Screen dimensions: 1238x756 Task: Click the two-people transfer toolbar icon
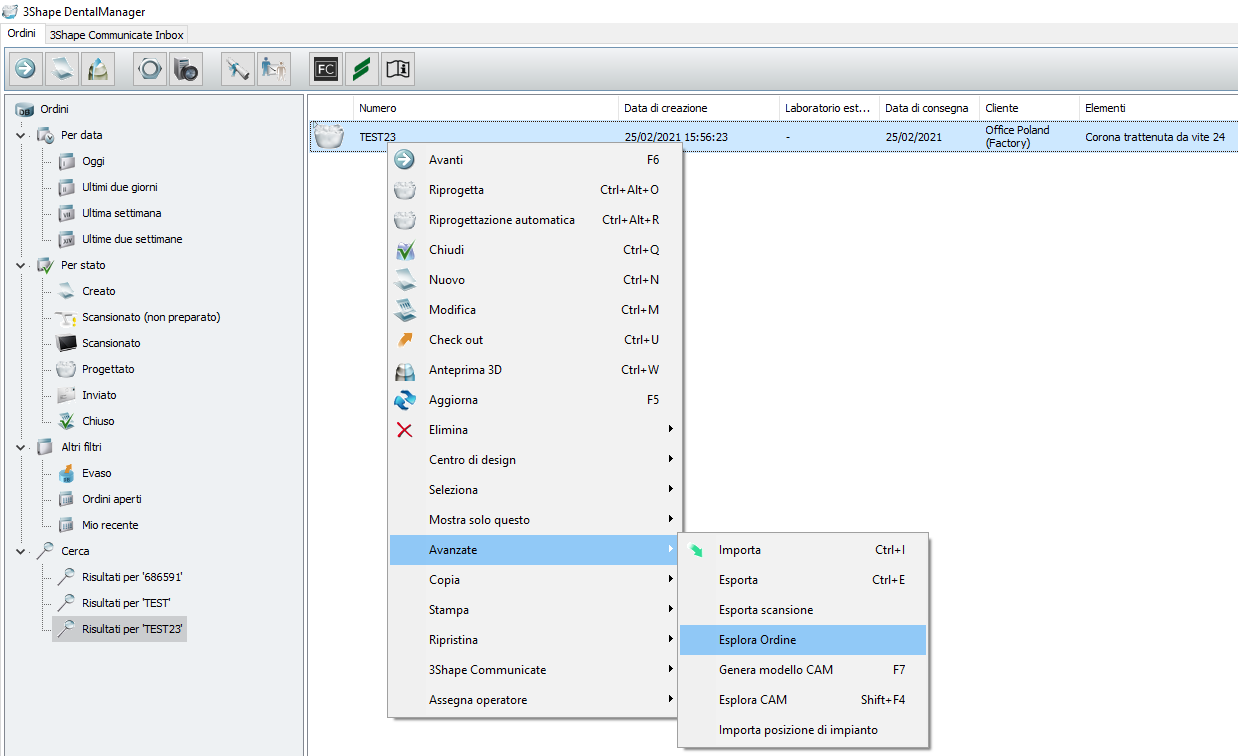click(274, 69)
